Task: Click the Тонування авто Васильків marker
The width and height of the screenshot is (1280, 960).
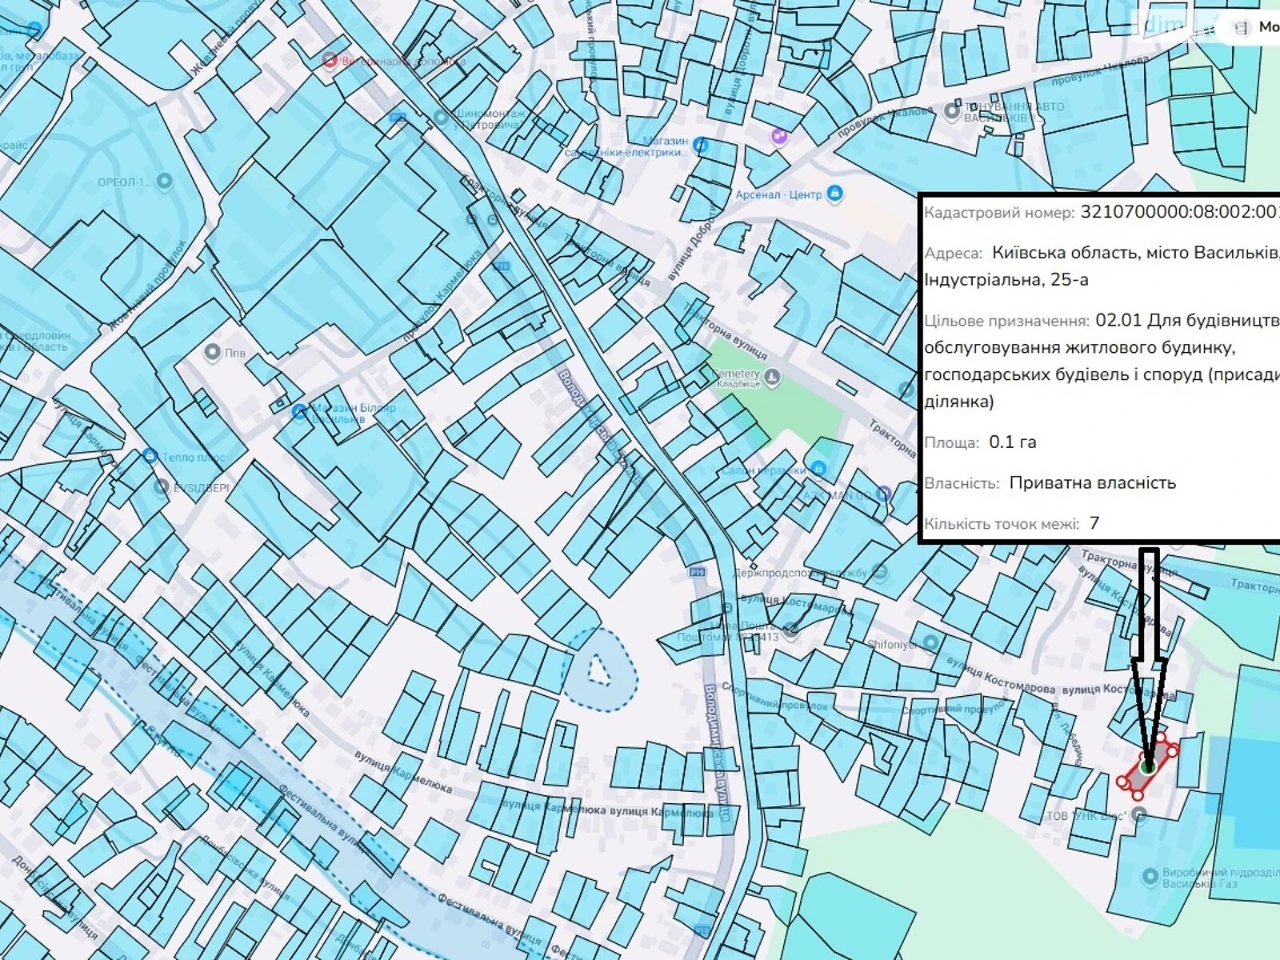Action: click(952, 111)
